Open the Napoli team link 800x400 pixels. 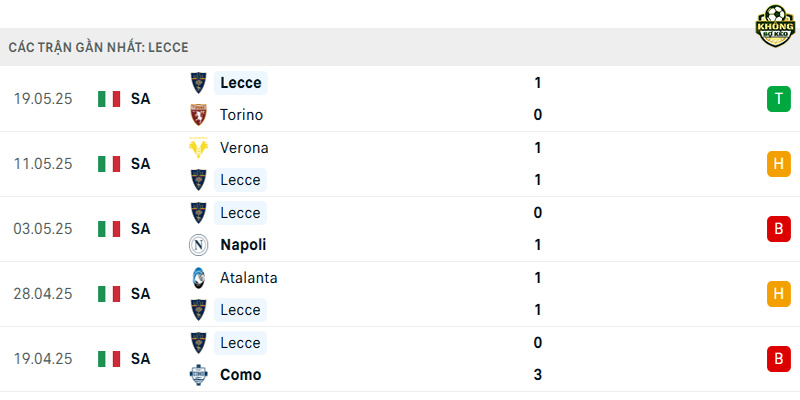point(243,245)
